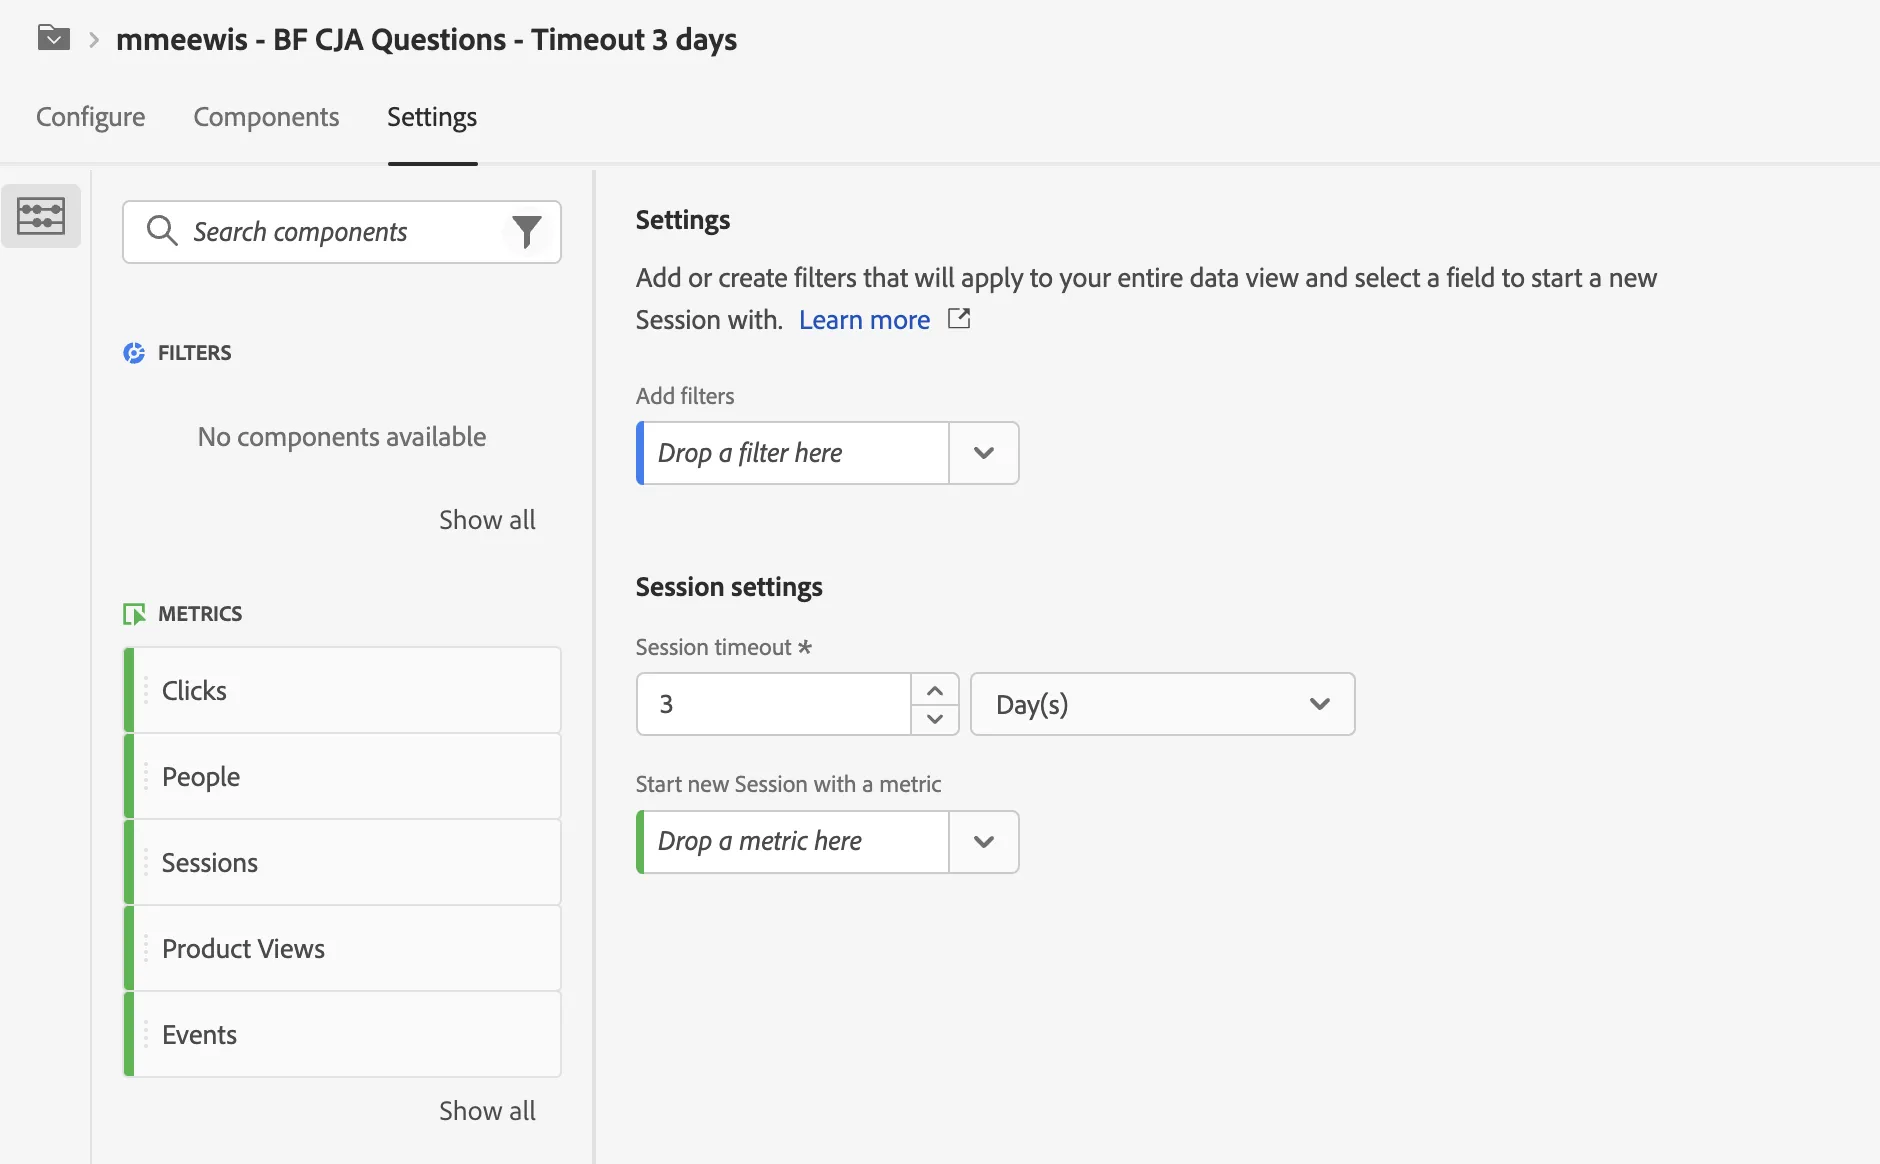Focus the Session timeout number field
The image size is (1880, 1164).
click(774, 704)
